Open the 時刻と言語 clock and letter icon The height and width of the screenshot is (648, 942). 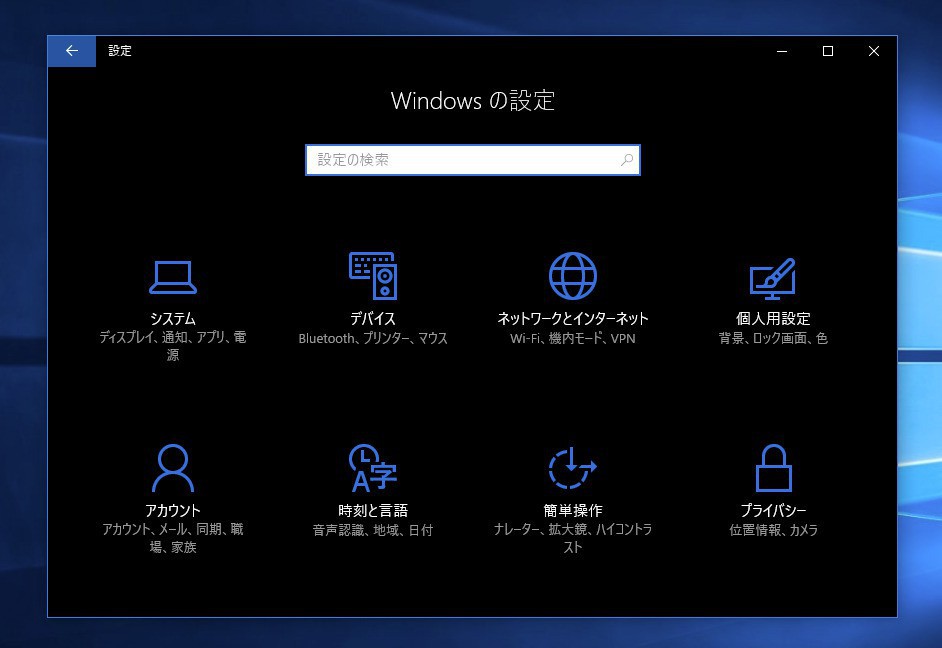pos(373,468)
